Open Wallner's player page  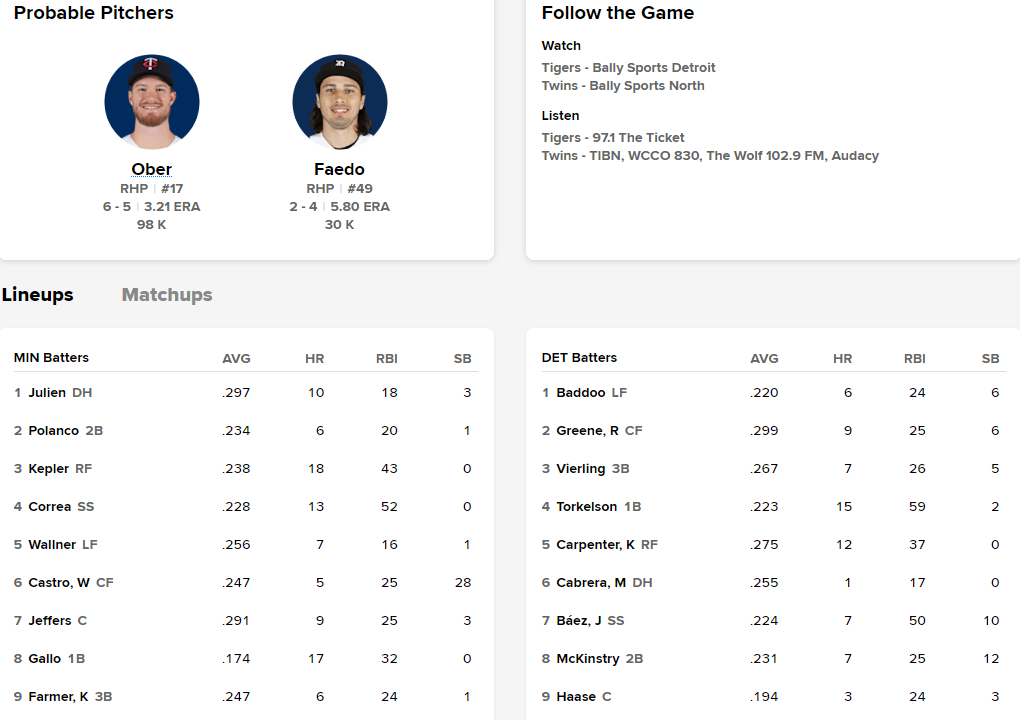53,545
